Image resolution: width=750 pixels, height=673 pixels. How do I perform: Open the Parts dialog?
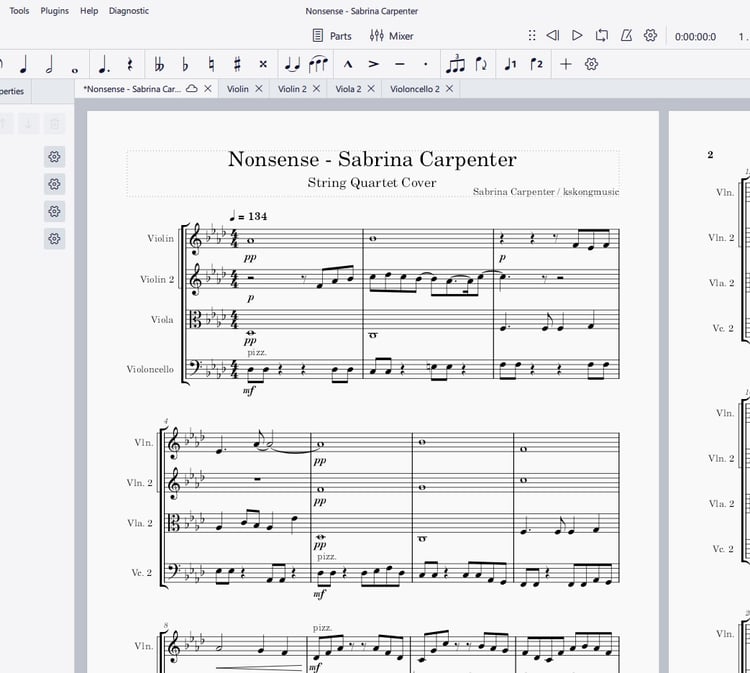tap(332, 36)
